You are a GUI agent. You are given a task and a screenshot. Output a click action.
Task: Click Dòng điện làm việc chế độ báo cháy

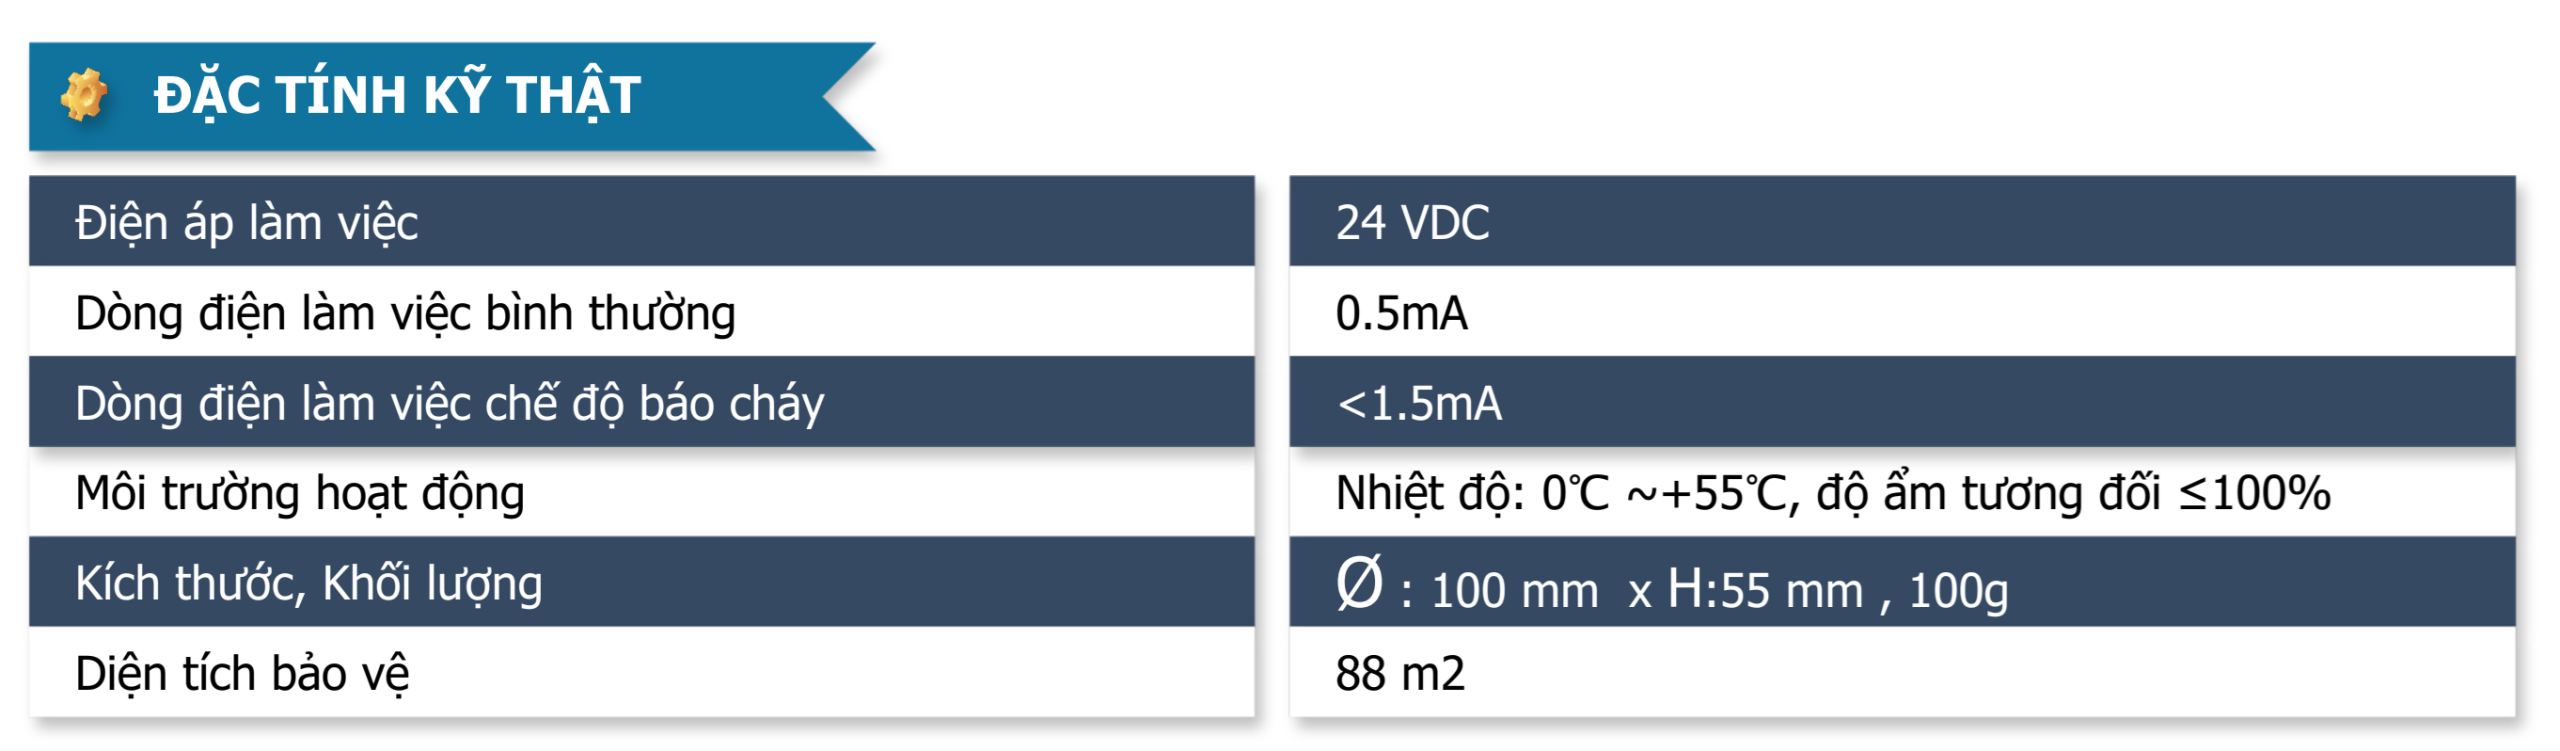coord(449,403)
